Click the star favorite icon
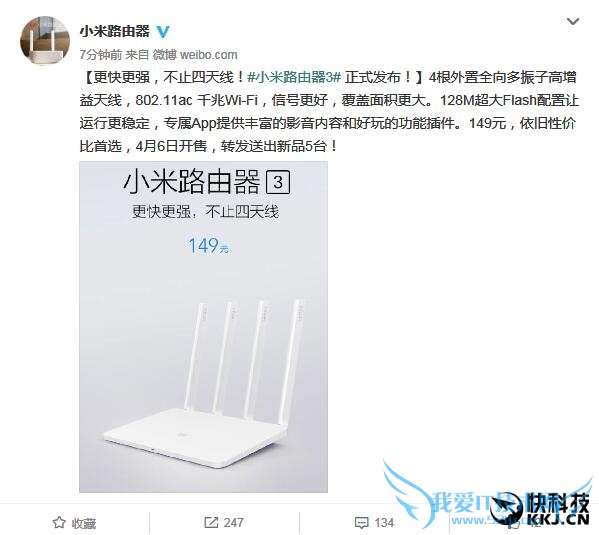This screenshot has height=535, width=599. pyautogui.click(x=59, y=522)
